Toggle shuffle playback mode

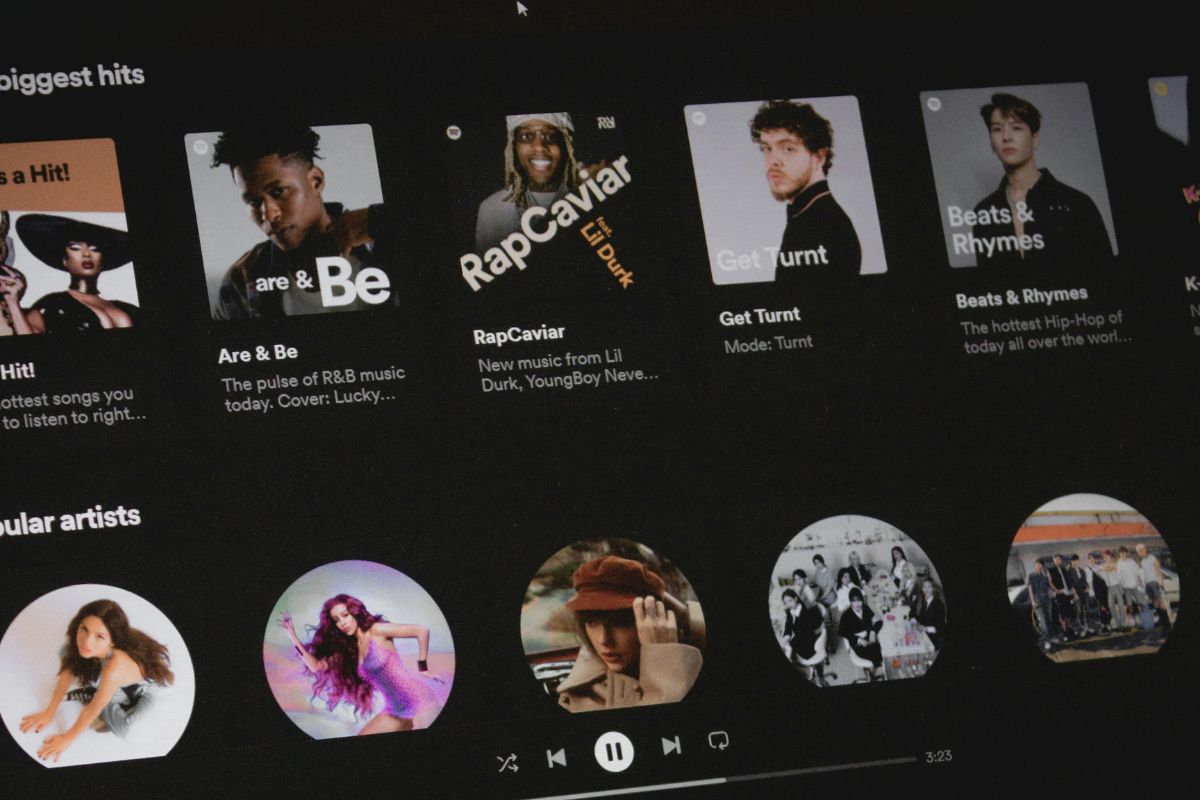click(x=507, y=763)
